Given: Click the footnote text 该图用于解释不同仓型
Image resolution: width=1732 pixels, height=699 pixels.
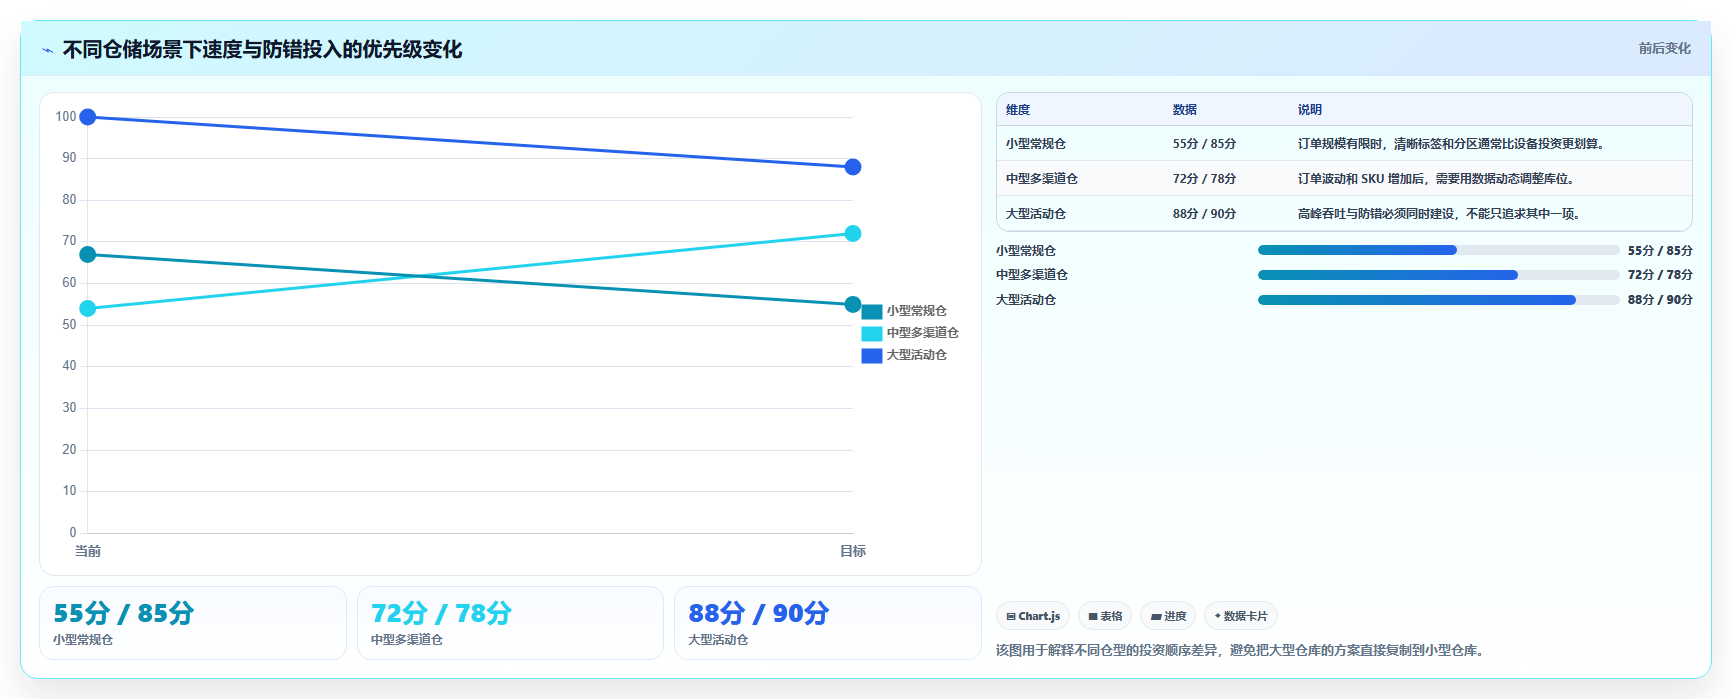Looking at the screenshot, I should click(1240, 650).
